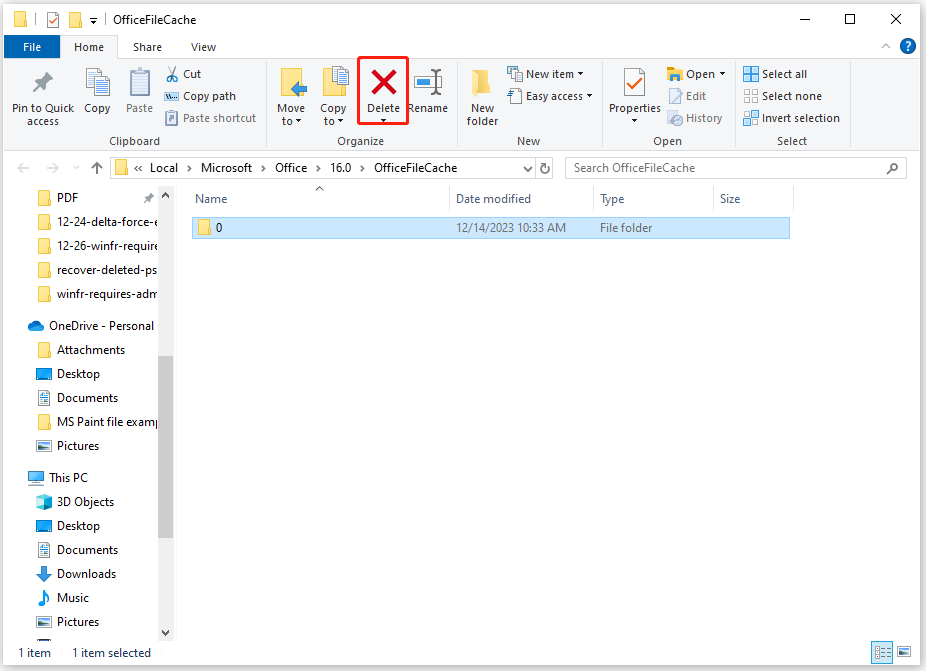Click Local in the address breadcrumb

[164, 168]
